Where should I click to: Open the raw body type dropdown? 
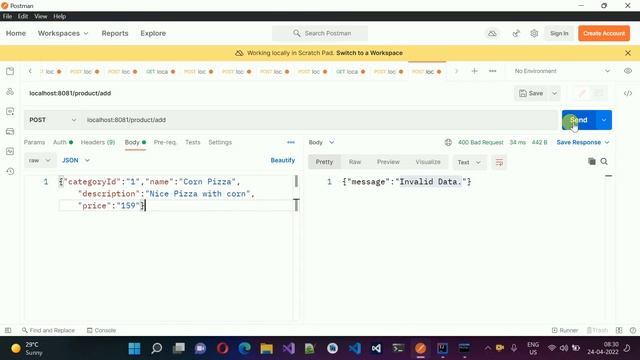(x=40, y=160)
